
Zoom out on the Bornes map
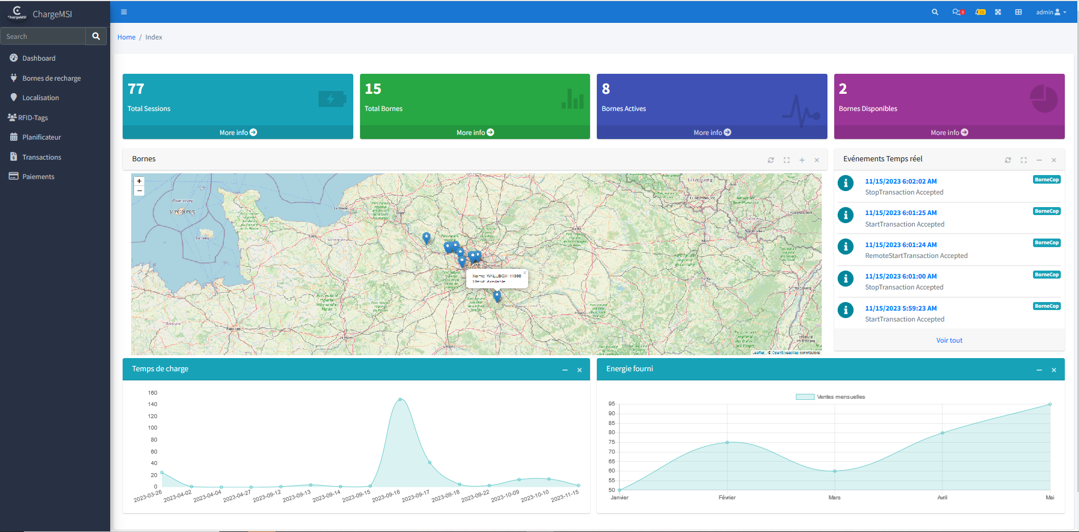(x=139, y=190)
